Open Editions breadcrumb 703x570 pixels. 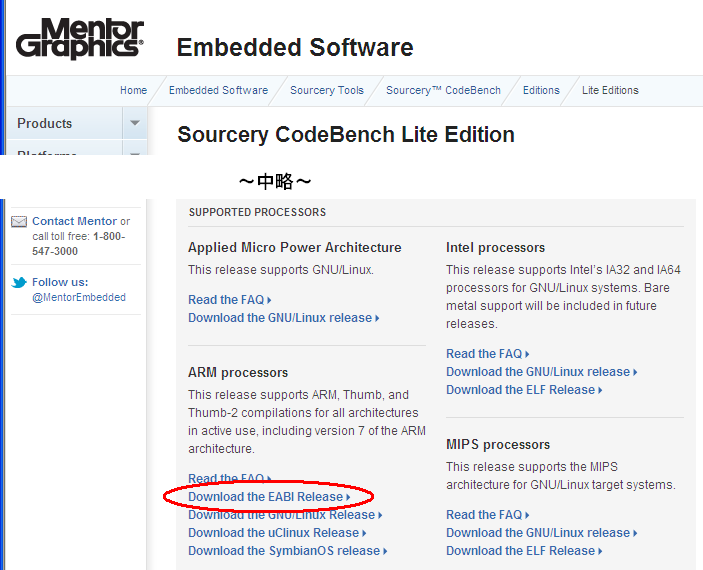coord(541,90)
